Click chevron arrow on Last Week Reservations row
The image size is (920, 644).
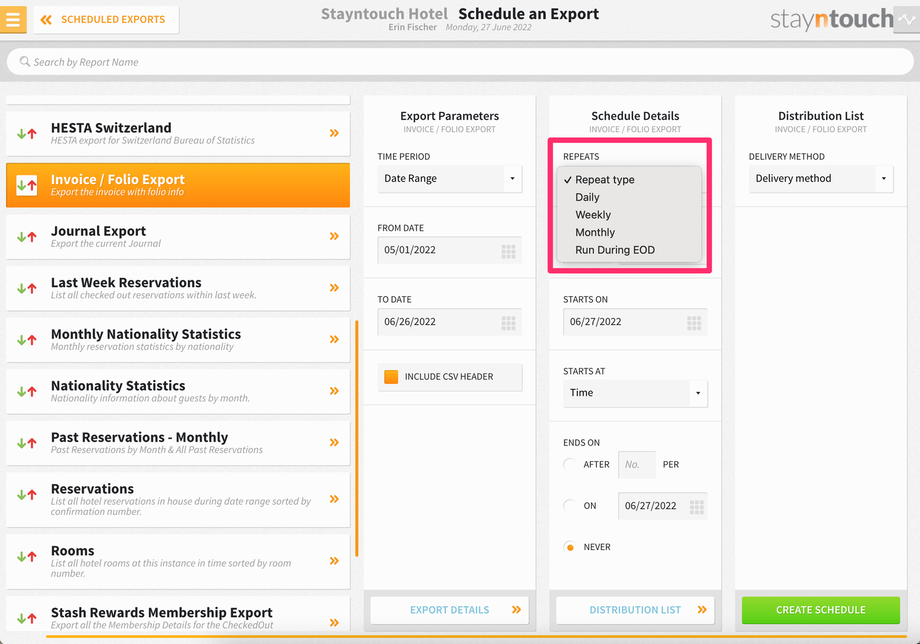[x=334, y=288]
